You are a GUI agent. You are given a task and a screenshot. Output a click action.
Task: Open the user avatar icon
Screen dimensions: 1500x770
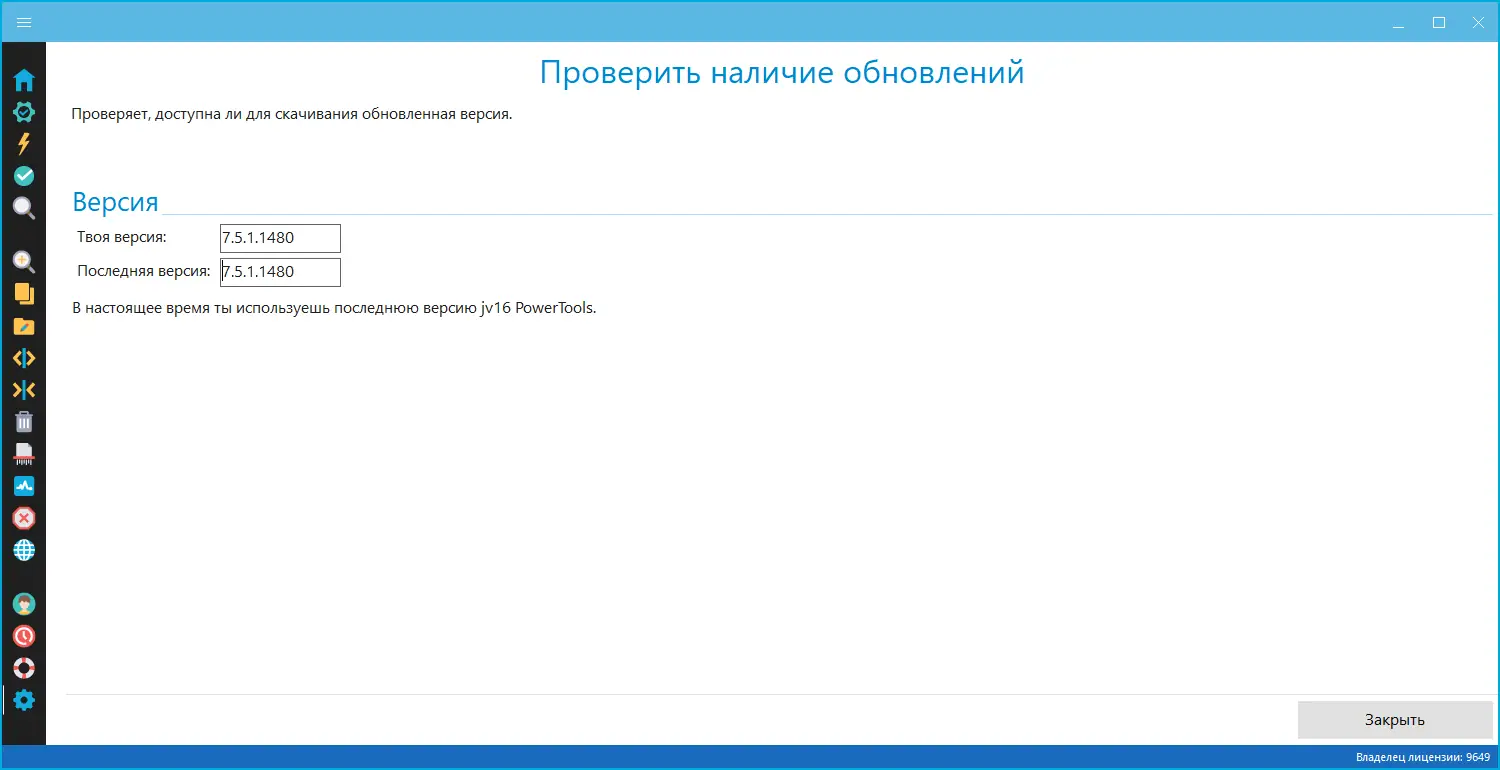click(24, 604)
